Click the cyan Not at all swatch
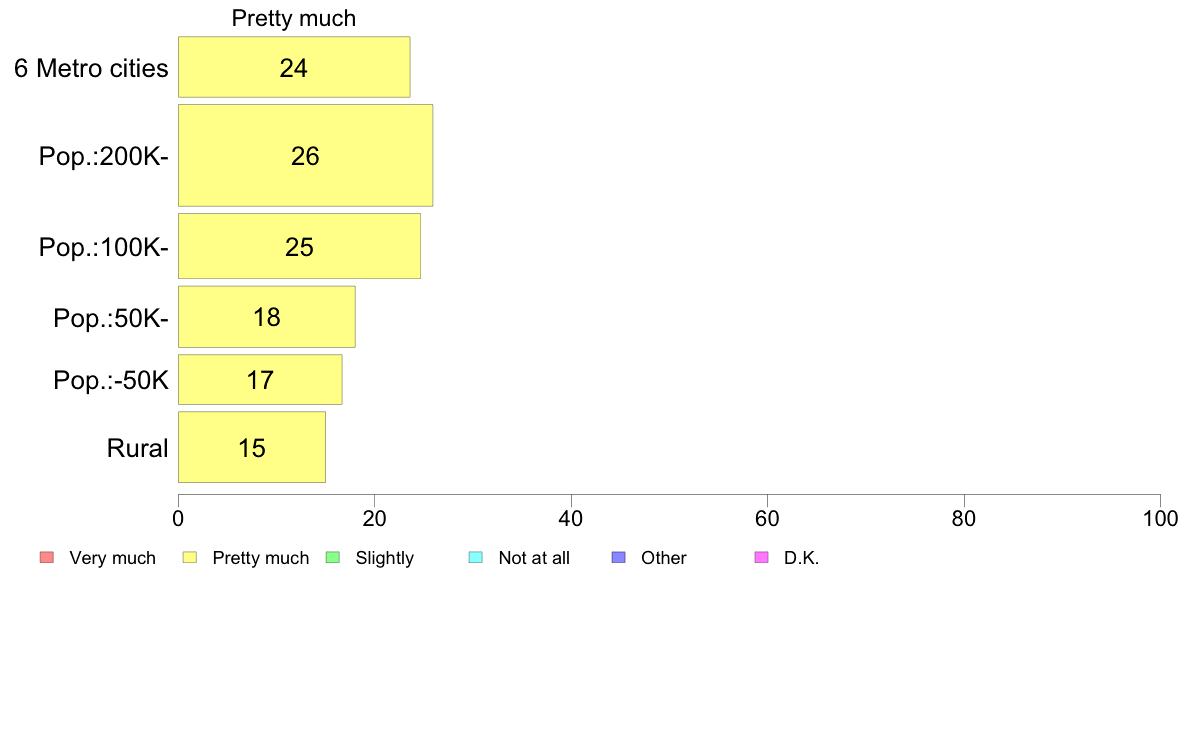The width and height of the screenshot is (1188, 736). coord(476,557)
